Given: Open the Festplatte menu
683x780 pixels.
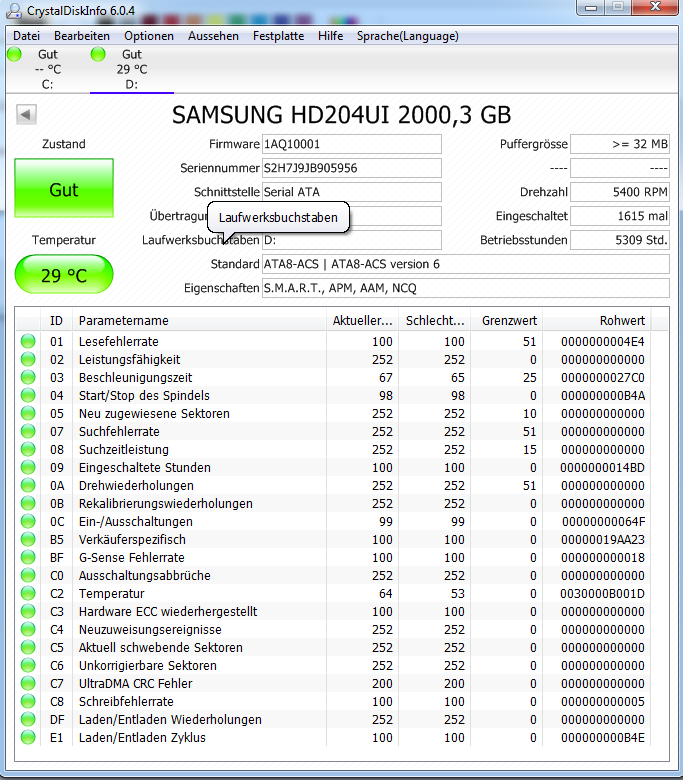Looking at the screenshot, I should coord(278,36).
